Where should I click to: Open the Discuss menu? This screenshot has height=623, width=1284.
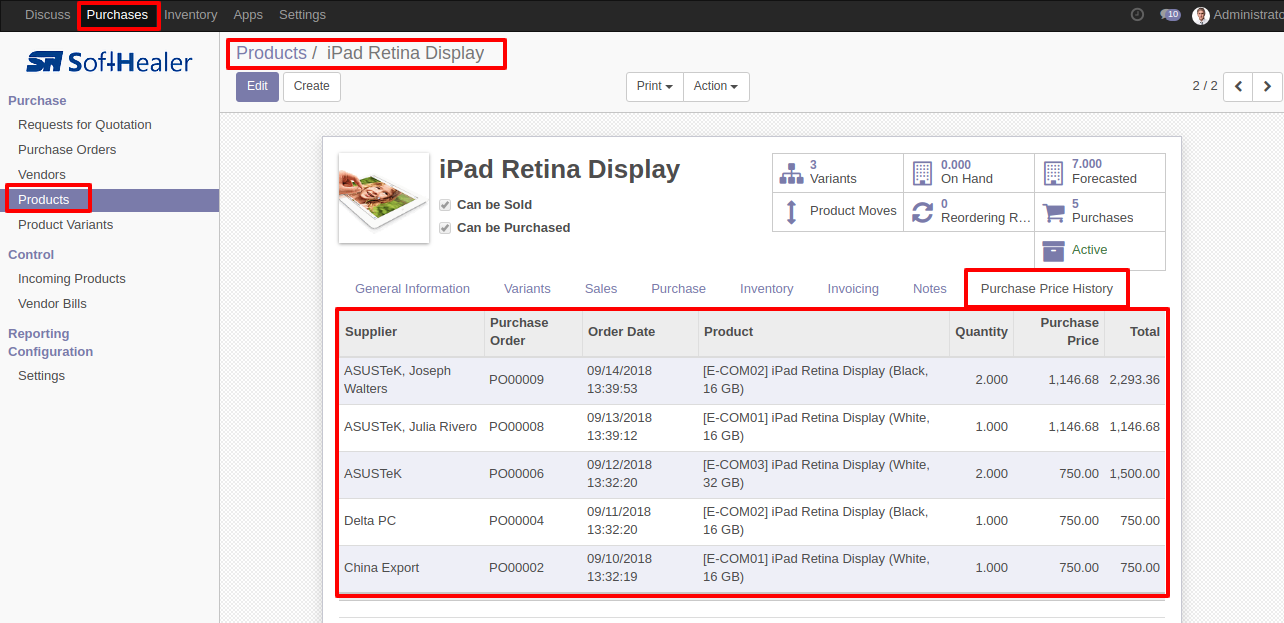(x=48, y=15)
